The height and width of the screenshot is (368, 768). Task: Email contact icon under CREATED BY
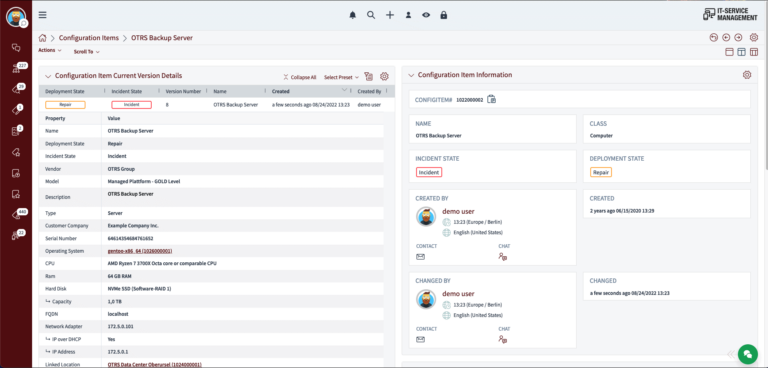click(420, 256)
